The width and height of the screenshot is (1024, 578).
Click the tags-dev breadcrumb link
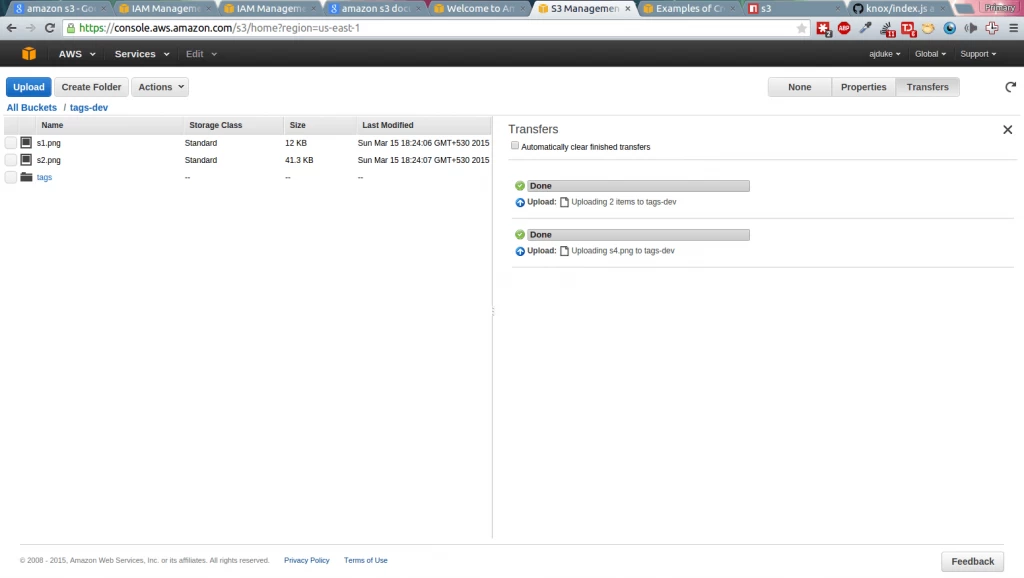(x=89, y=108)
